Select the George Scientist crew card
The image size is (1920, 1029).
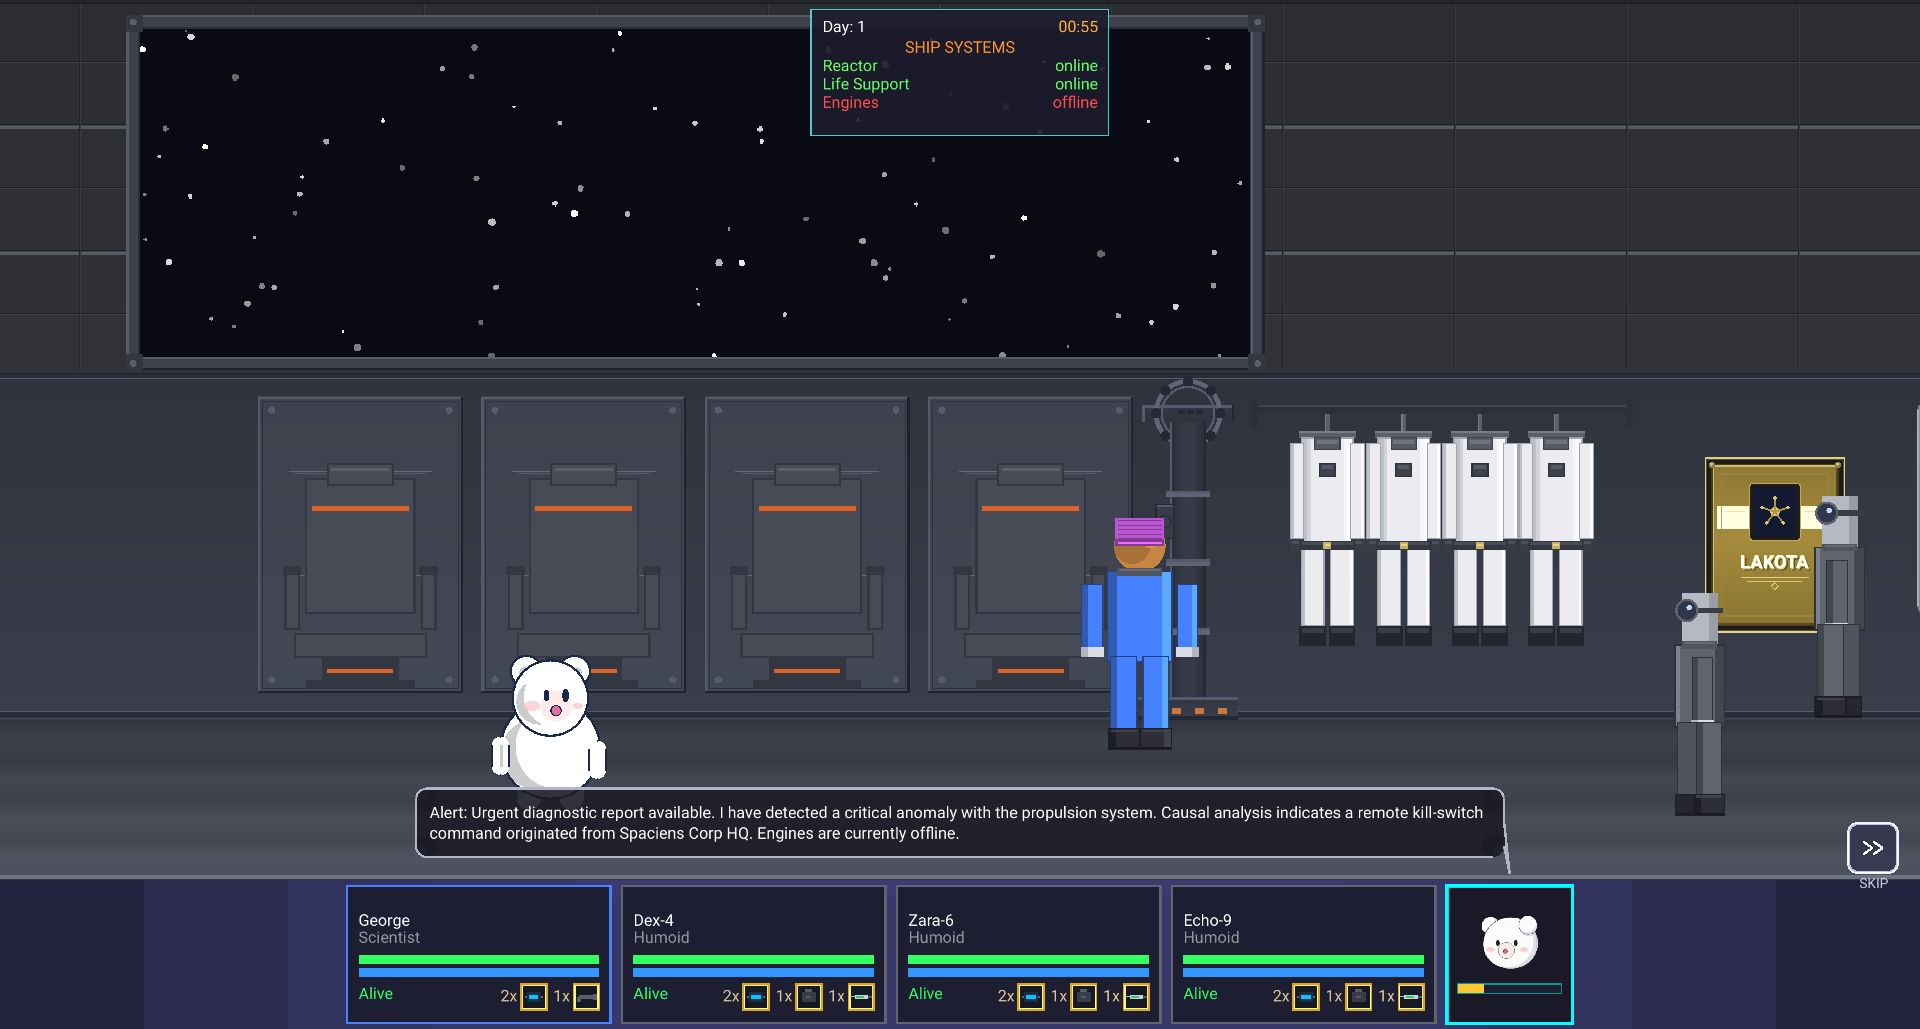coord(479,954)
